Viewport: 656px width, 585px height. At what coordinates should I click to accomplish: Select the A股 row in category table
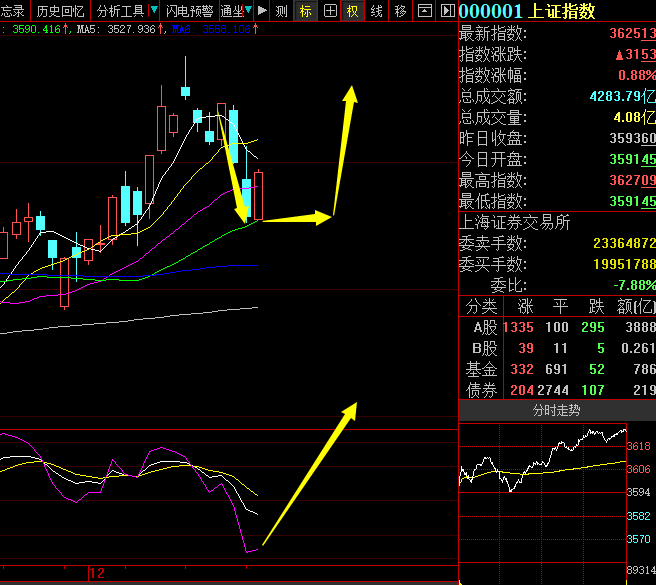(x=557, y=327)
